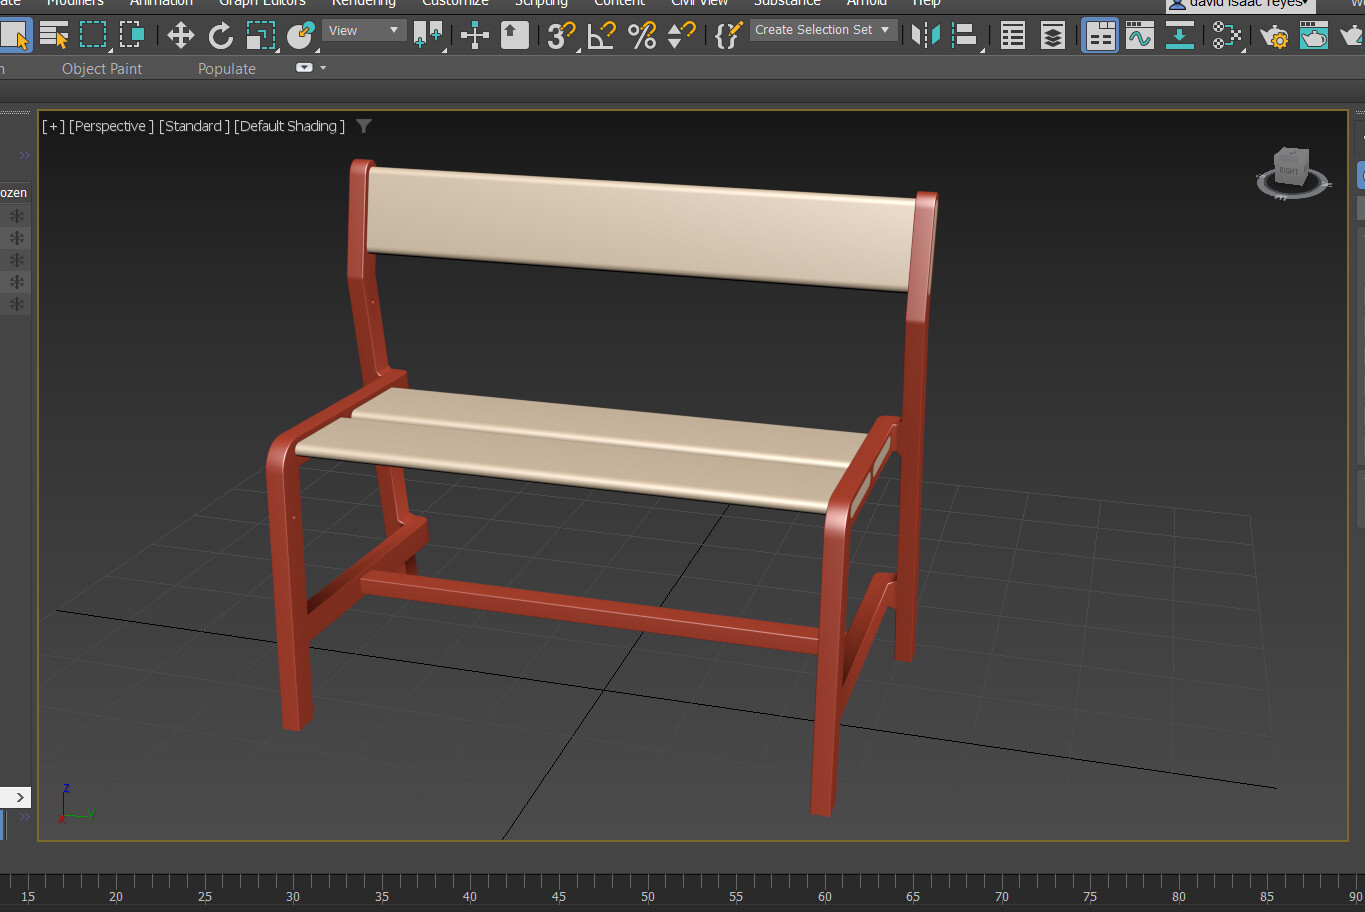This screenshot has height=912, width=1365.
Task: Open the Mirror tool
Action: click(x=925, y=35)
